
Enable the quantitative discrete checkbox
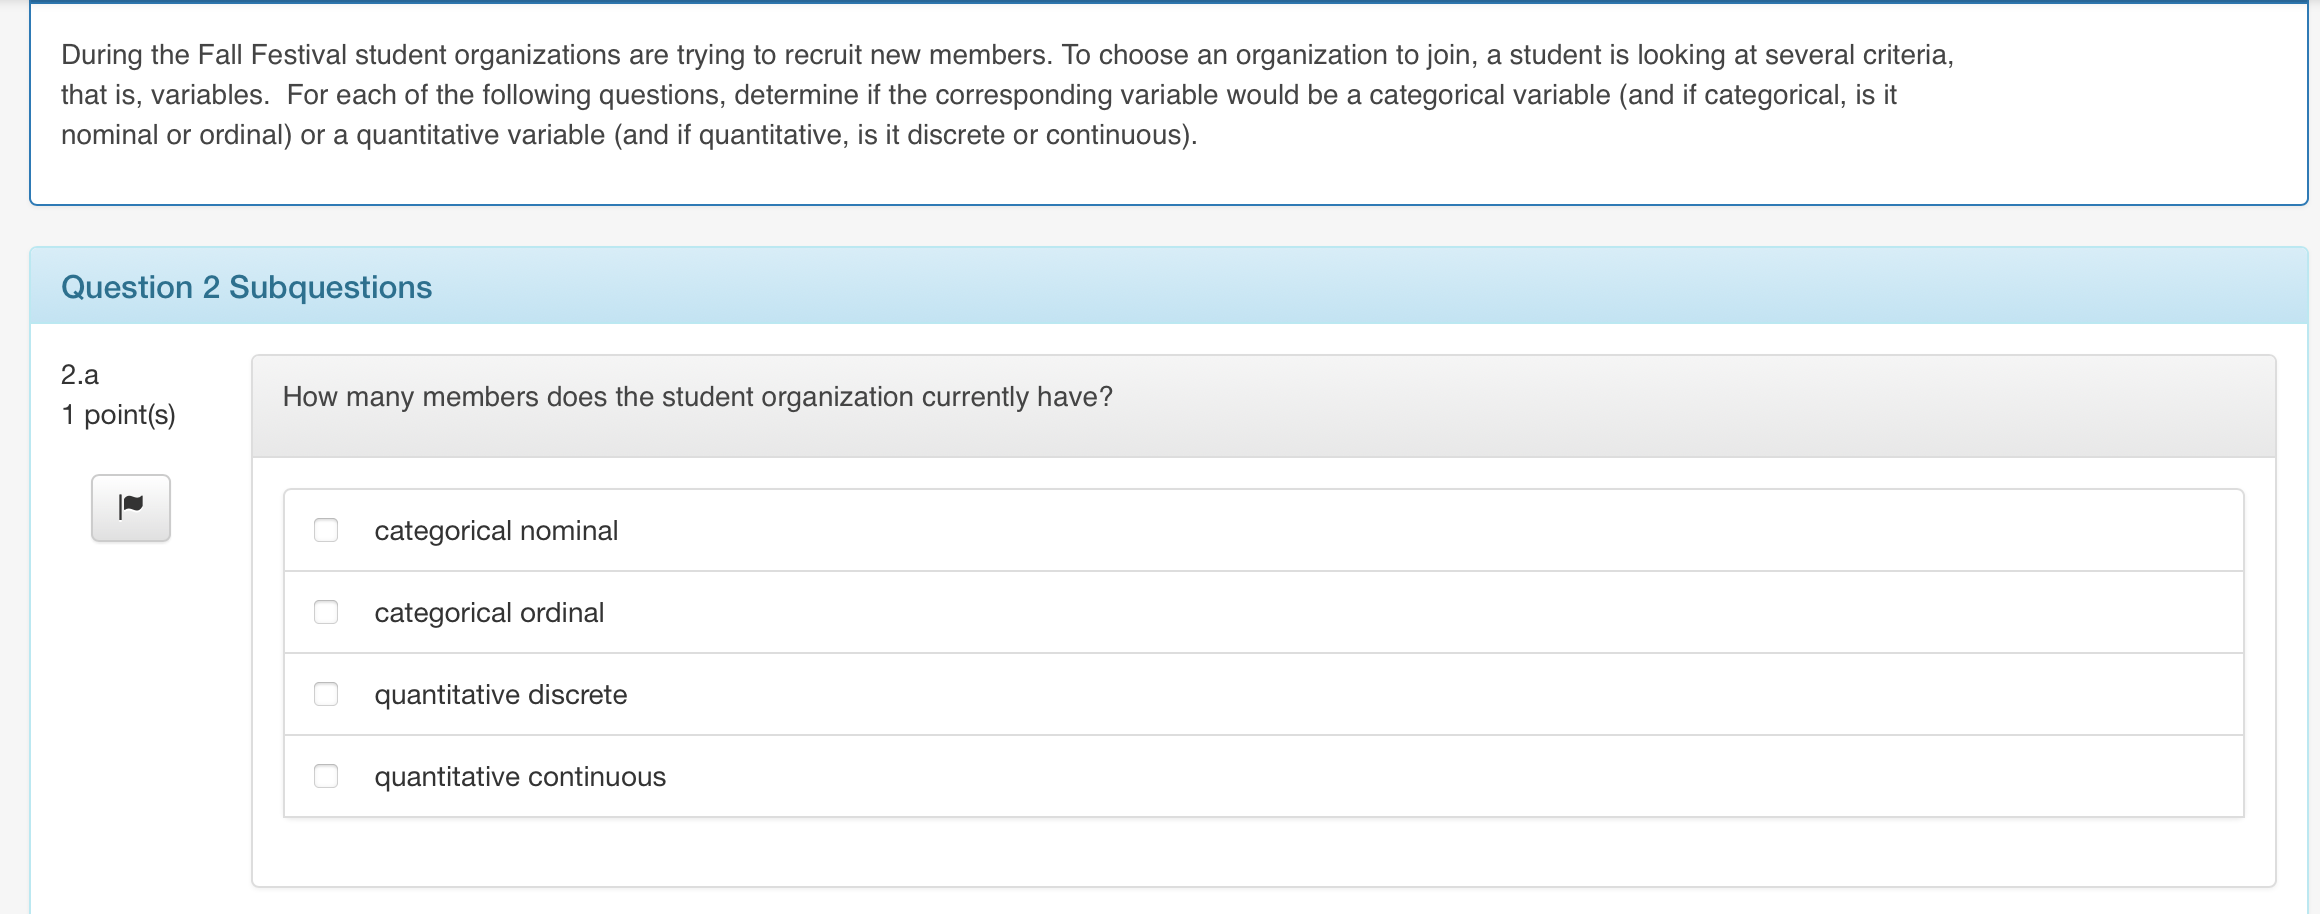(x=326, y=694)
